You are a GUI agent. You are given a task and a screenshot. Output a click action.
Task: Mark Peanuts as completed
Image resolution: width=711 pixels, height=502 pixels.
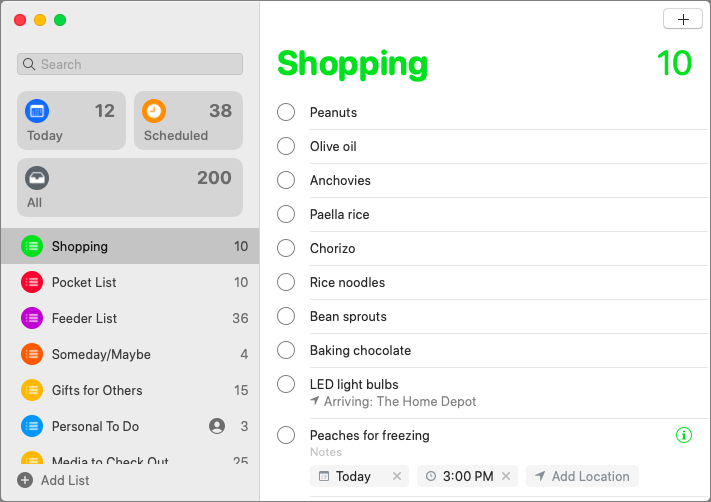(286, 112)
